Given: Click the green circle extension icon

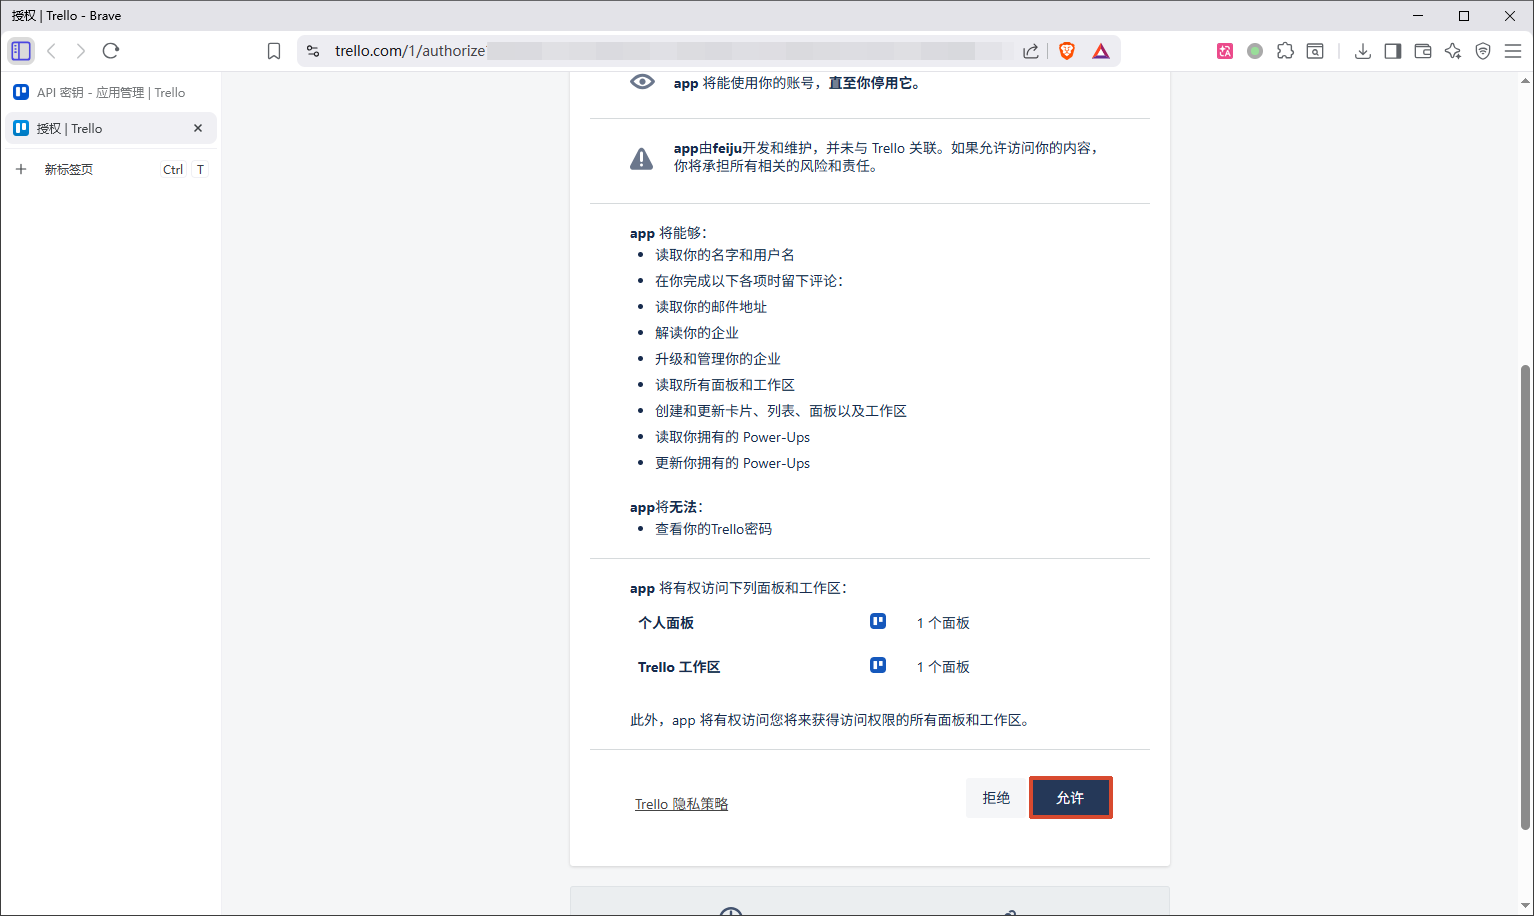Looking at the screenshot, I should point(1255,51).
